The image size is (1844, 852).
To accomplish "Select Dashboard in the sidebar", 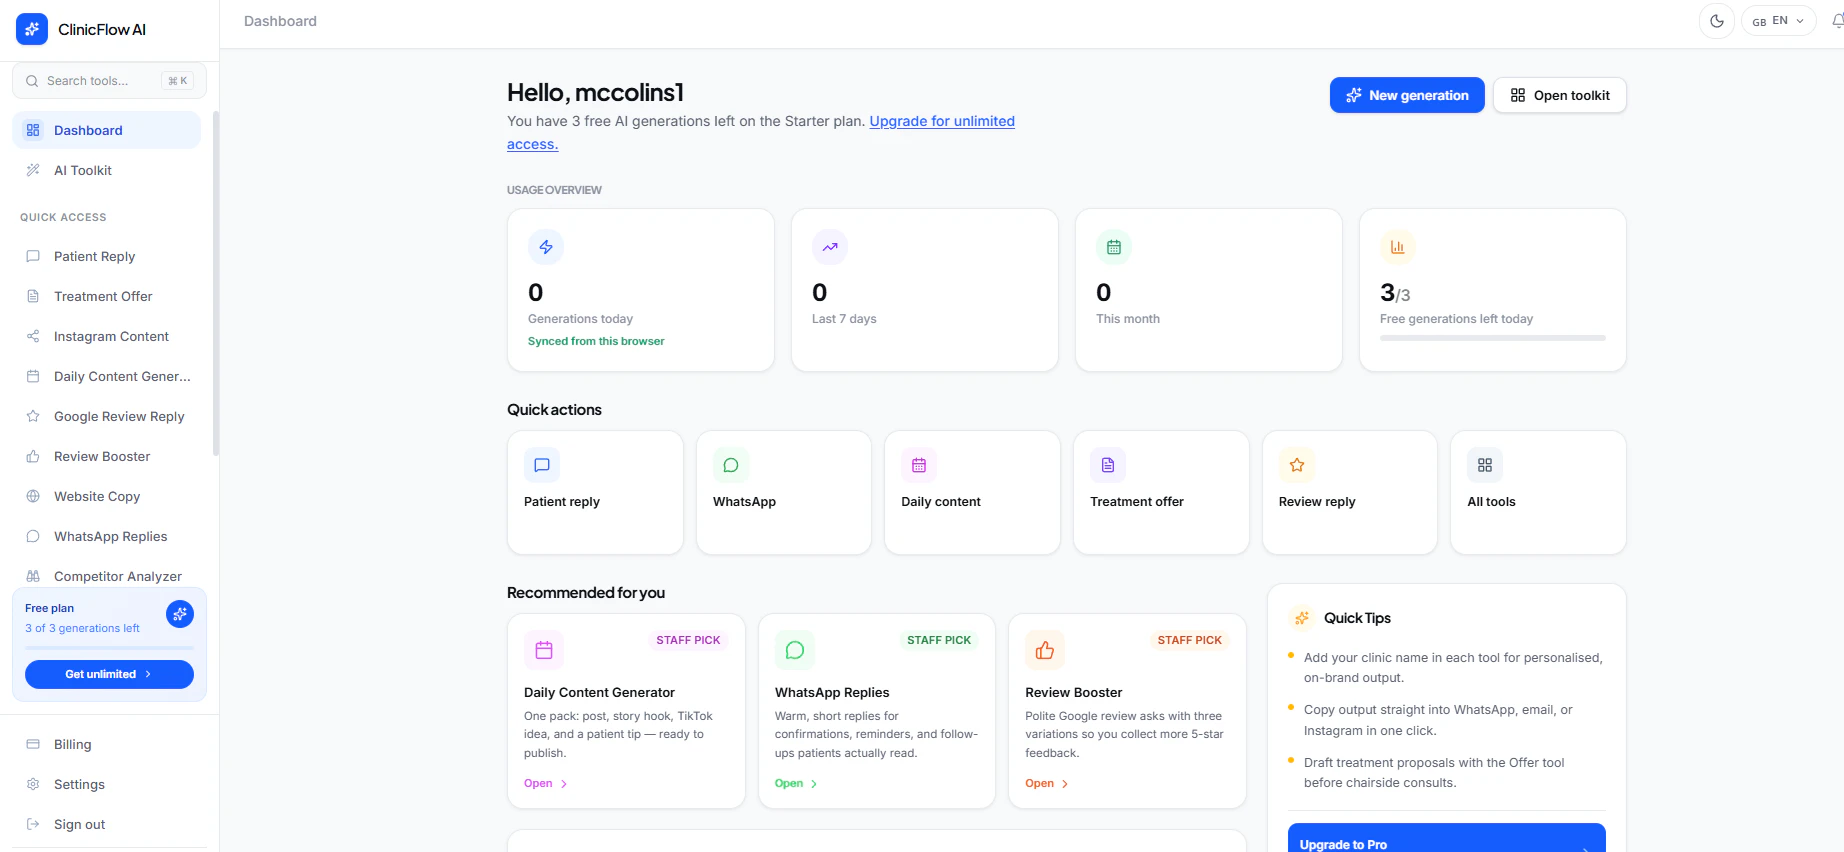I will click(x=106, y=130).
